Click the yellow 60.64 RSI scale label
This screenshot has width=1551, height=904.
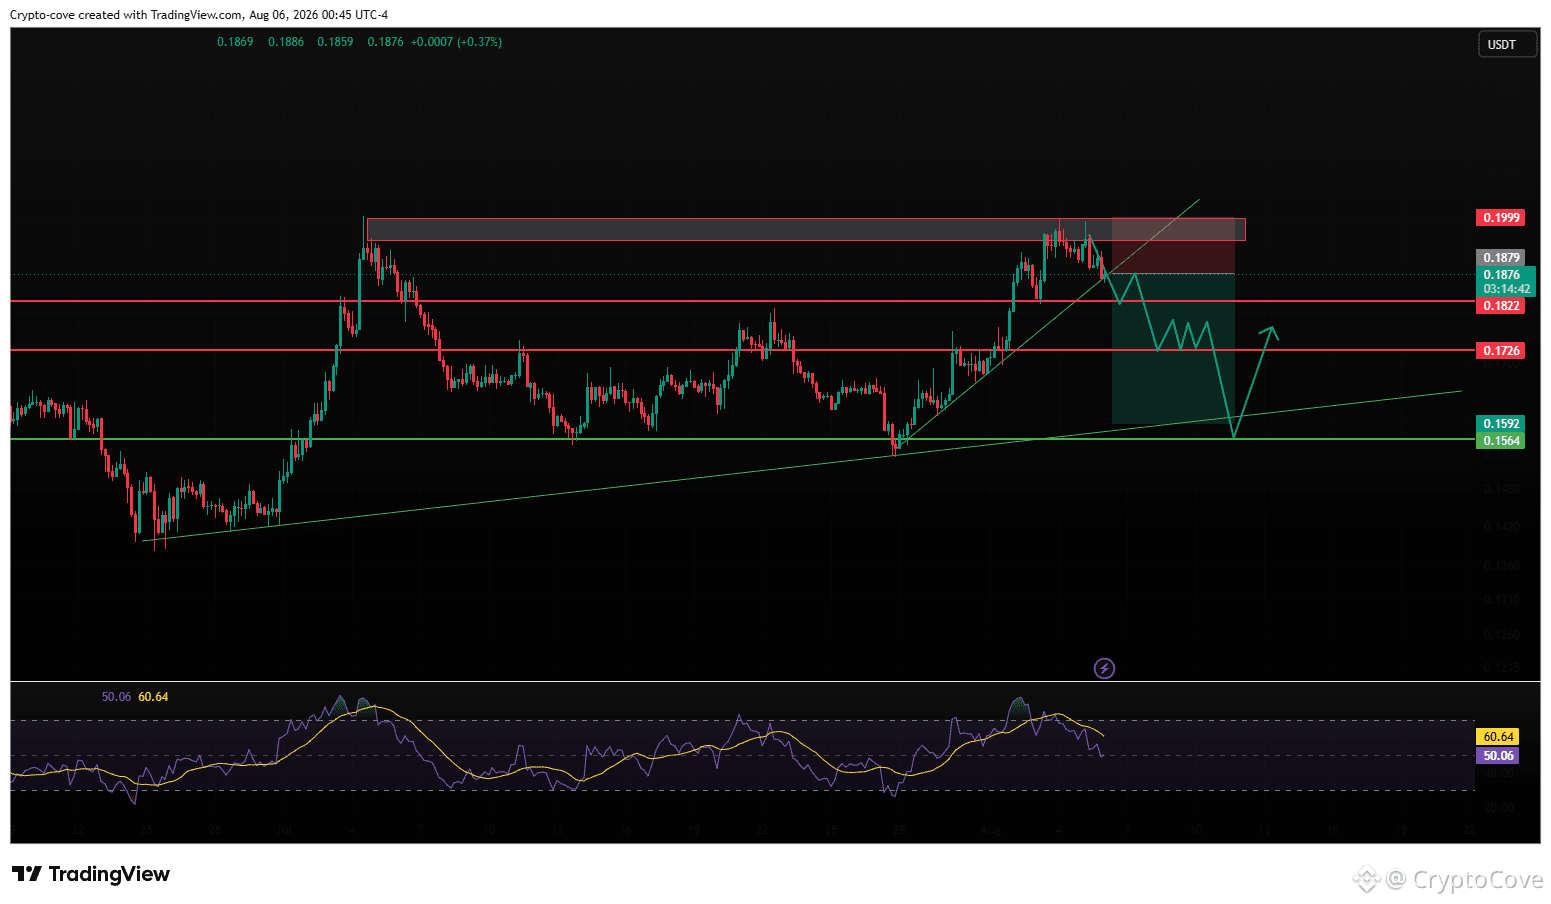click(1497, 737)
